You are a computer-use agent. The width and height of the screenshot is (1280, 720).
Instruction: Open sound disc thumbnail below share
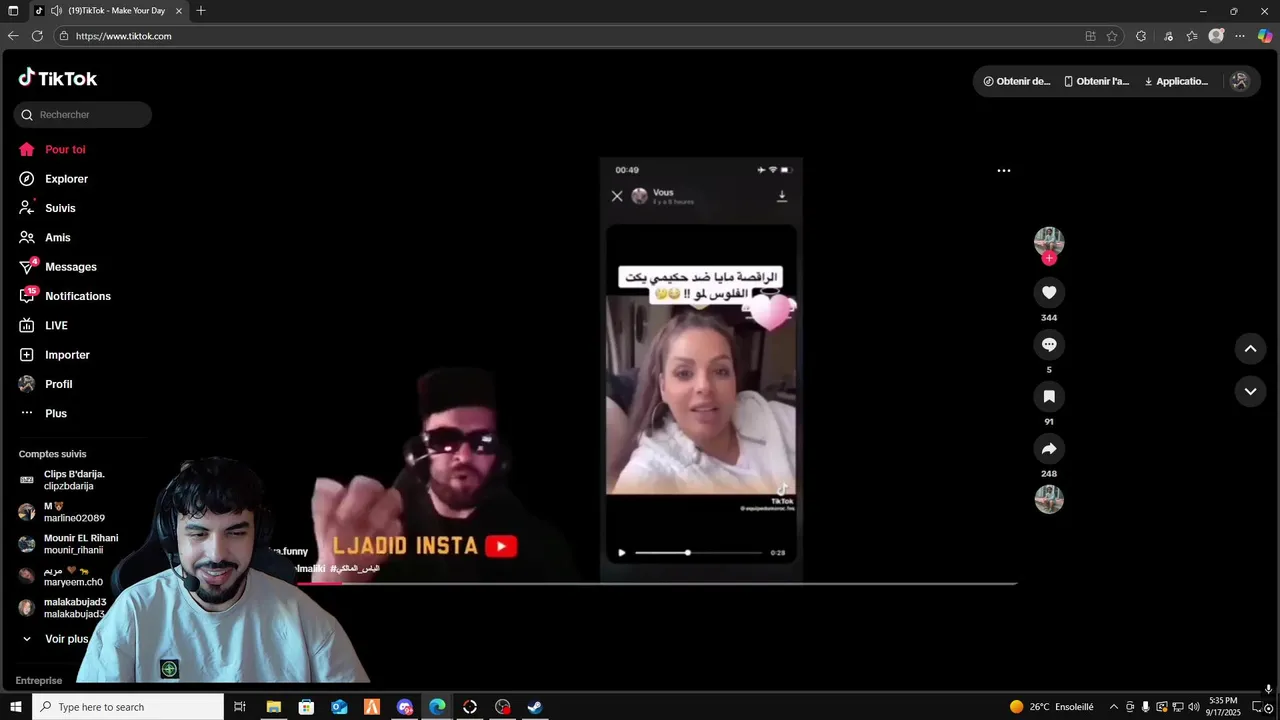pyautogui.click(x=1049, y=499)
